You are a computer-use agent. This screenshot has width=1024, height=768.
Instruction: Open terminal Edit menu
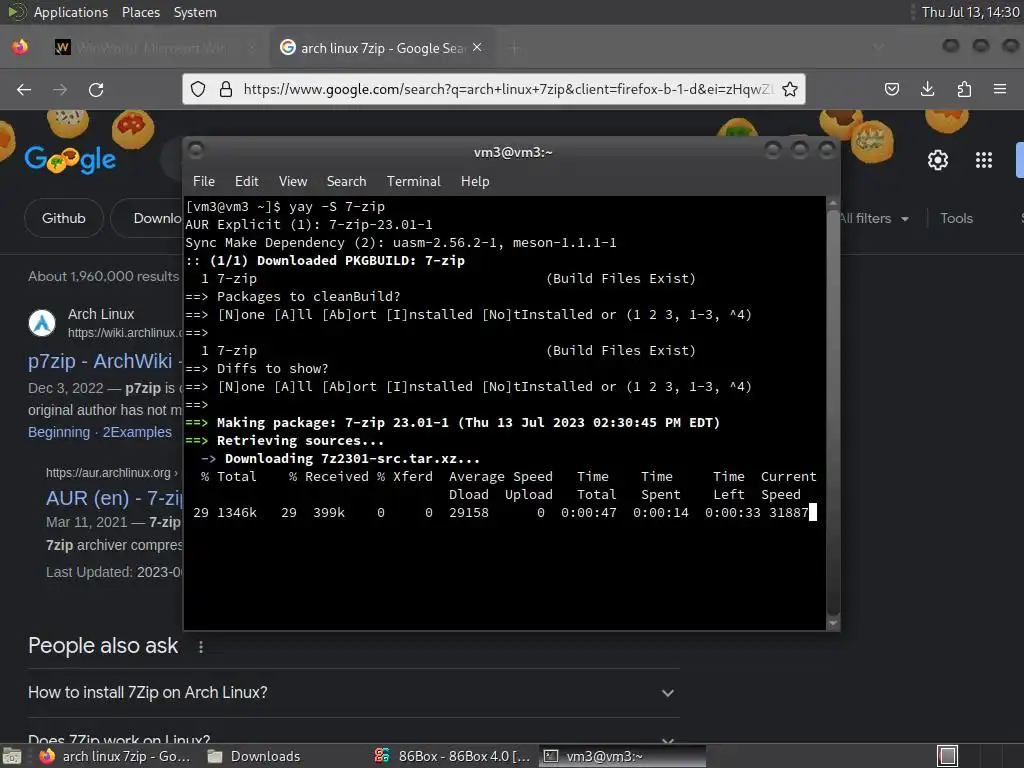click(x=246, y=181)
